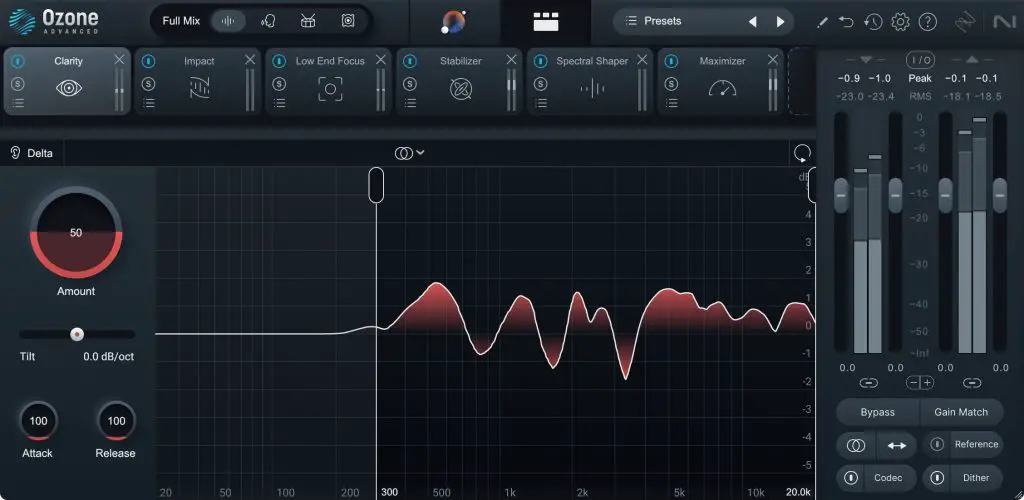
Task: Toggle the Stabilizer module power button
Action: [410, 61]
